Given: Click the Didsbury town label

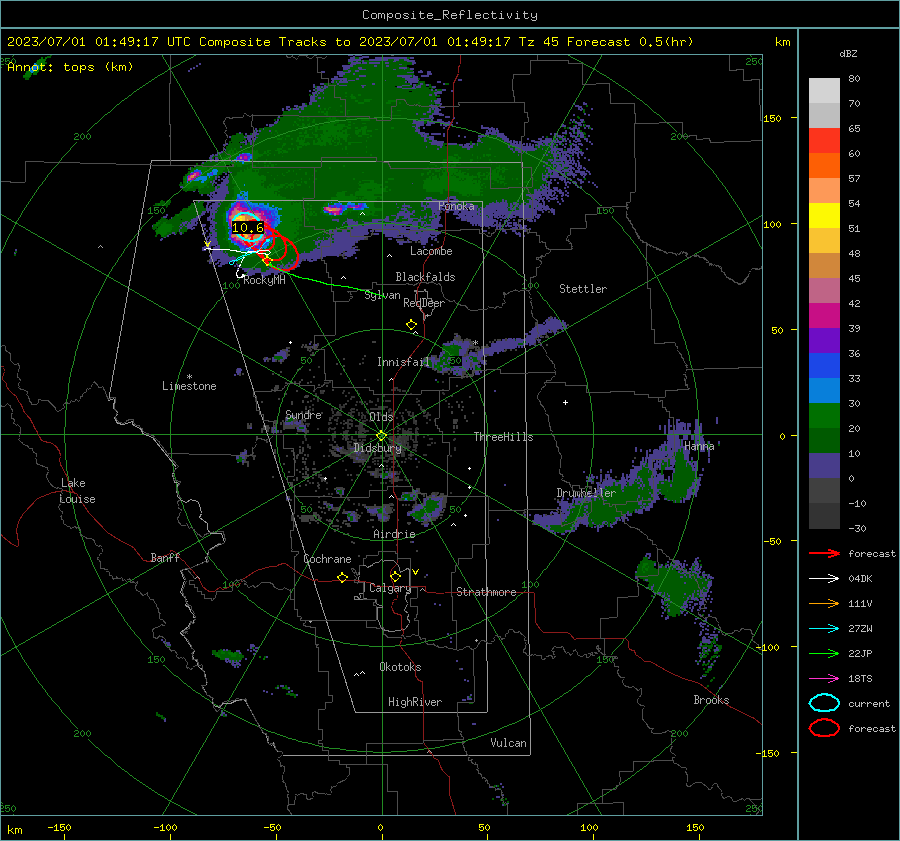Looking at the screenshot, I should coord(377,448).
